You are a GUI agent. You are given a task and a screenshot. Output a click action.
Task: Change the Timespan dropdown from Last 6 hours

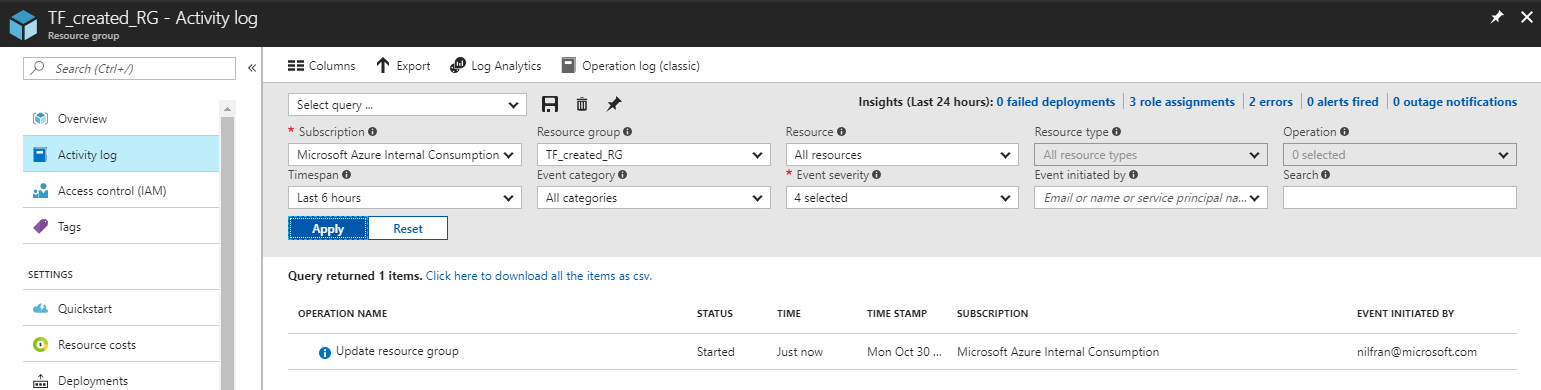point(405,198)
